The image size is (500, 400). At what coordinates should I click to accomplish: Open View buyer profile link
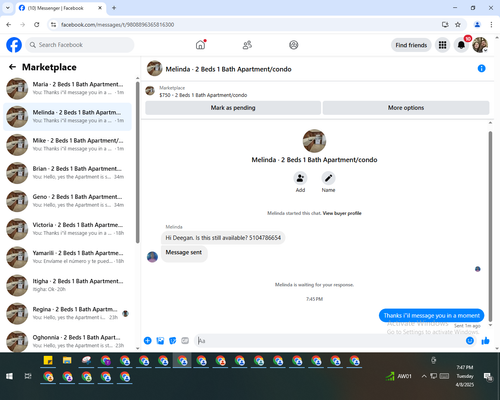click(342, 213)
